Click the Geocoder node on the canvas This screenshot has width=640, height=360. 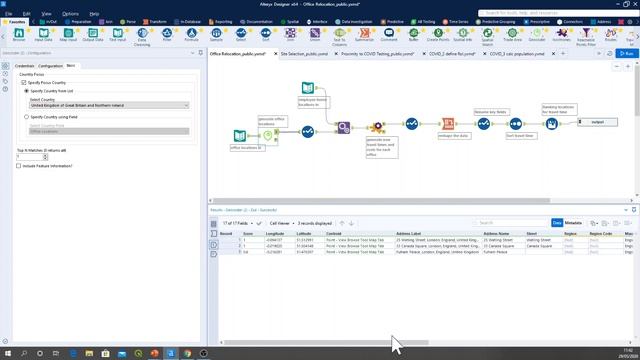(x=268, y=136)
